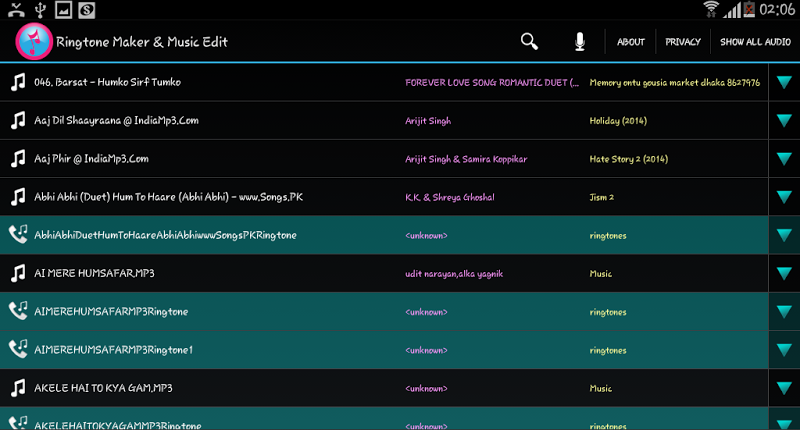Open dropdown for AIMEREHUMSAFARMP3Ringtone row

pos(783,311)
